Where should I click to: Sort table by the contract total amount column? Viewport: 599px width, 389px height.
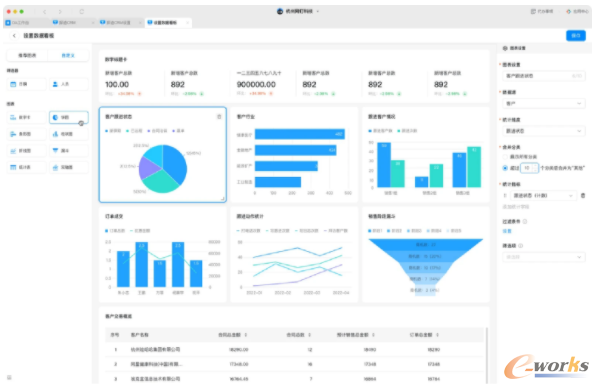point(246,335)
